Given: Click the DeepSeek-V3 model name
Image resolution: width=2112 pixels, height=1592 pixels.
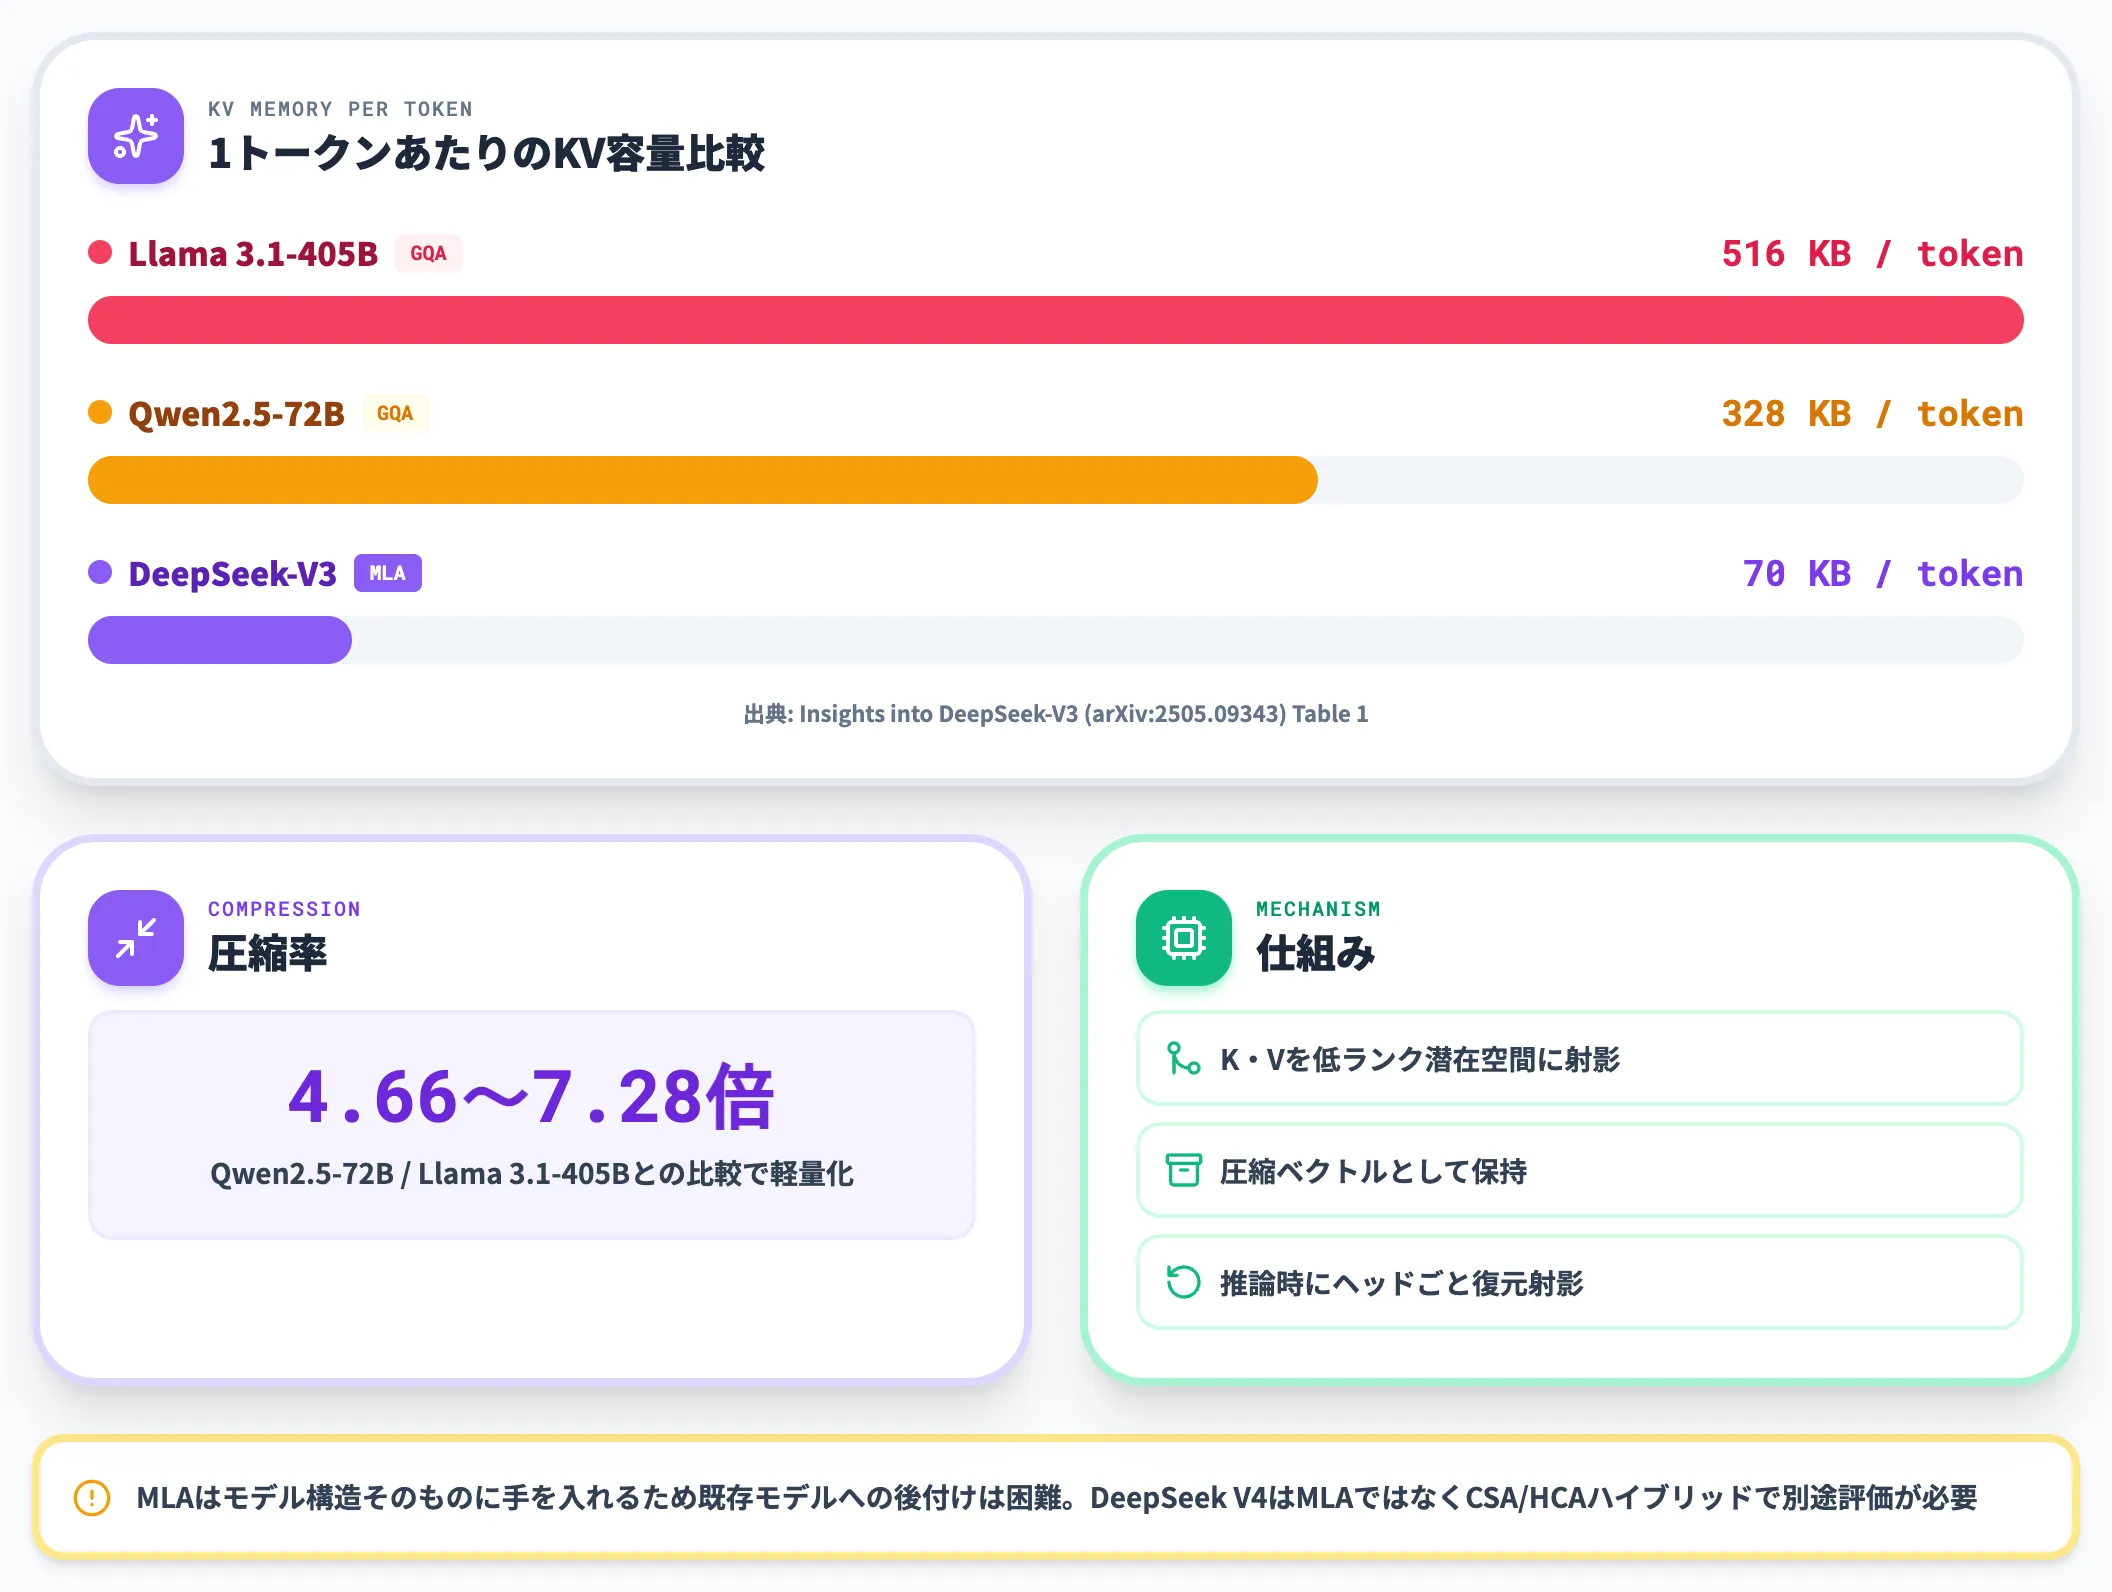Looking at the screenshot, I should click(232, 574).
